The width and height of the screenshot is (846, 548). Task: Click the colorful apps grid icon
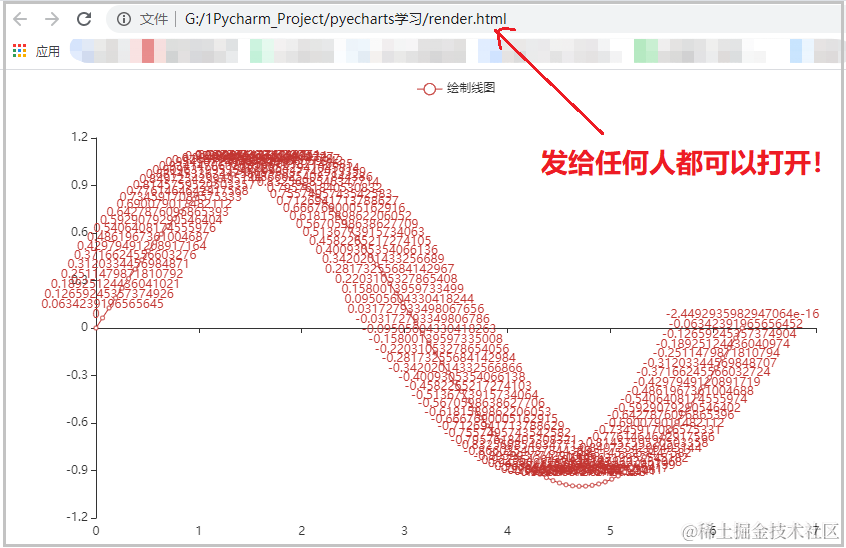point(19,51)
